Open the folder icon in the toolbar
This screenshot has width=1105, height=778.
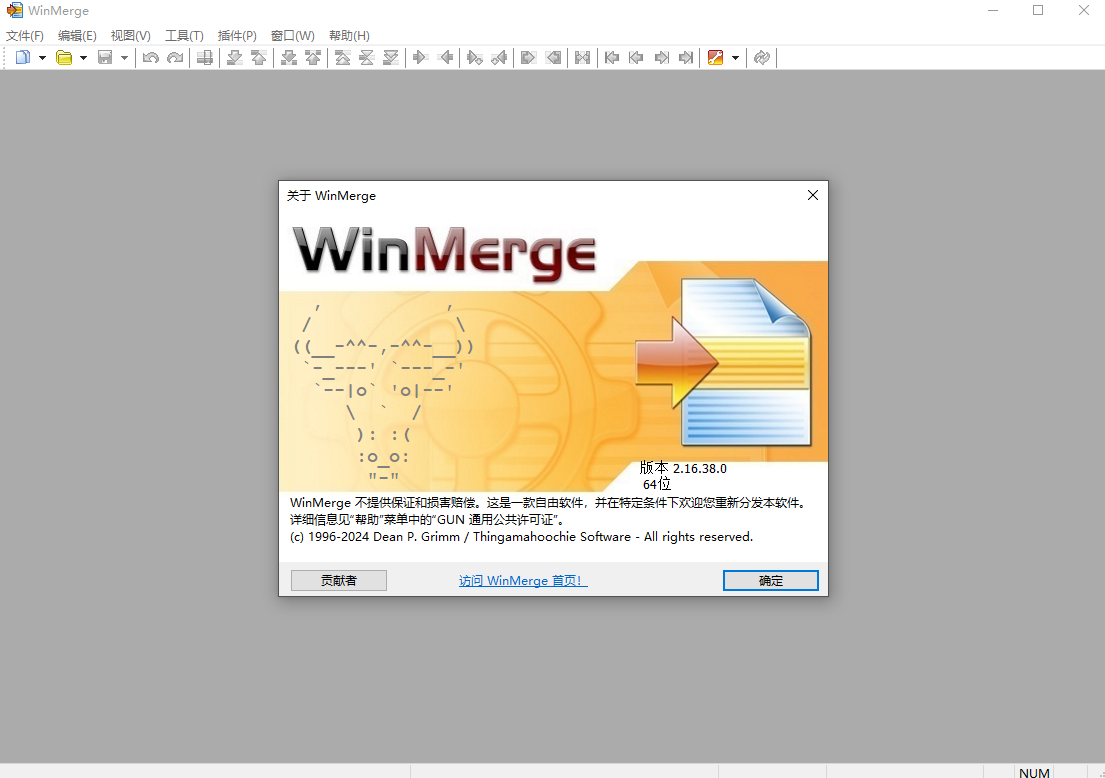pos(64,58)
